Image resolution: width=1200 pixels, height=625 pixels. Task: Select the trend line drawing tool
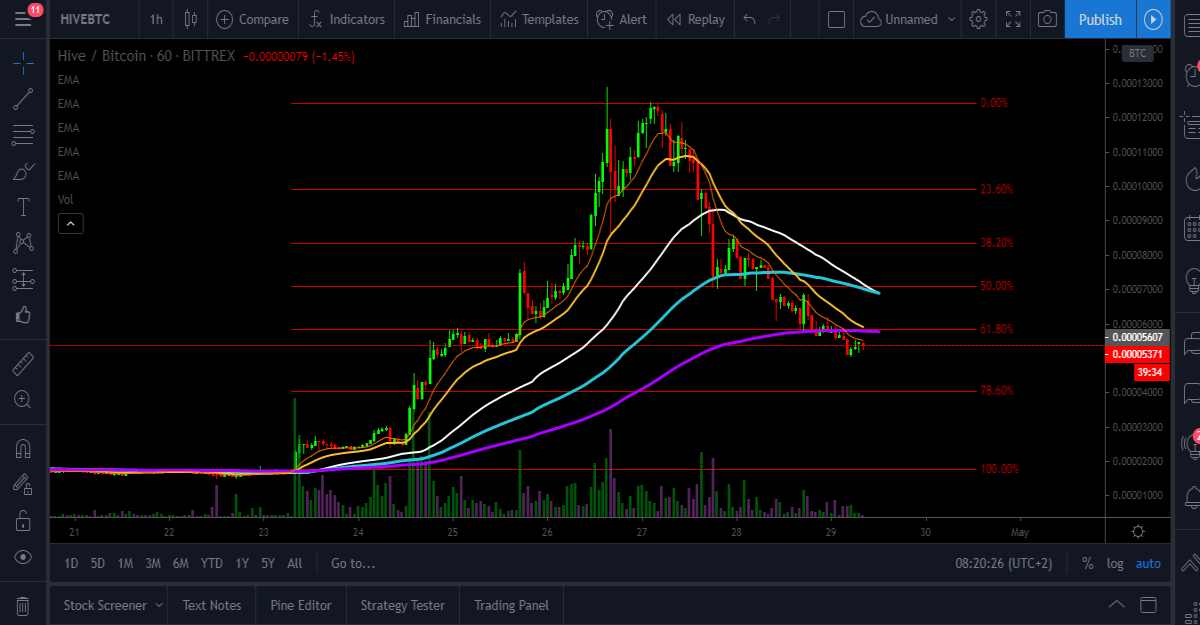pos(23,99)
